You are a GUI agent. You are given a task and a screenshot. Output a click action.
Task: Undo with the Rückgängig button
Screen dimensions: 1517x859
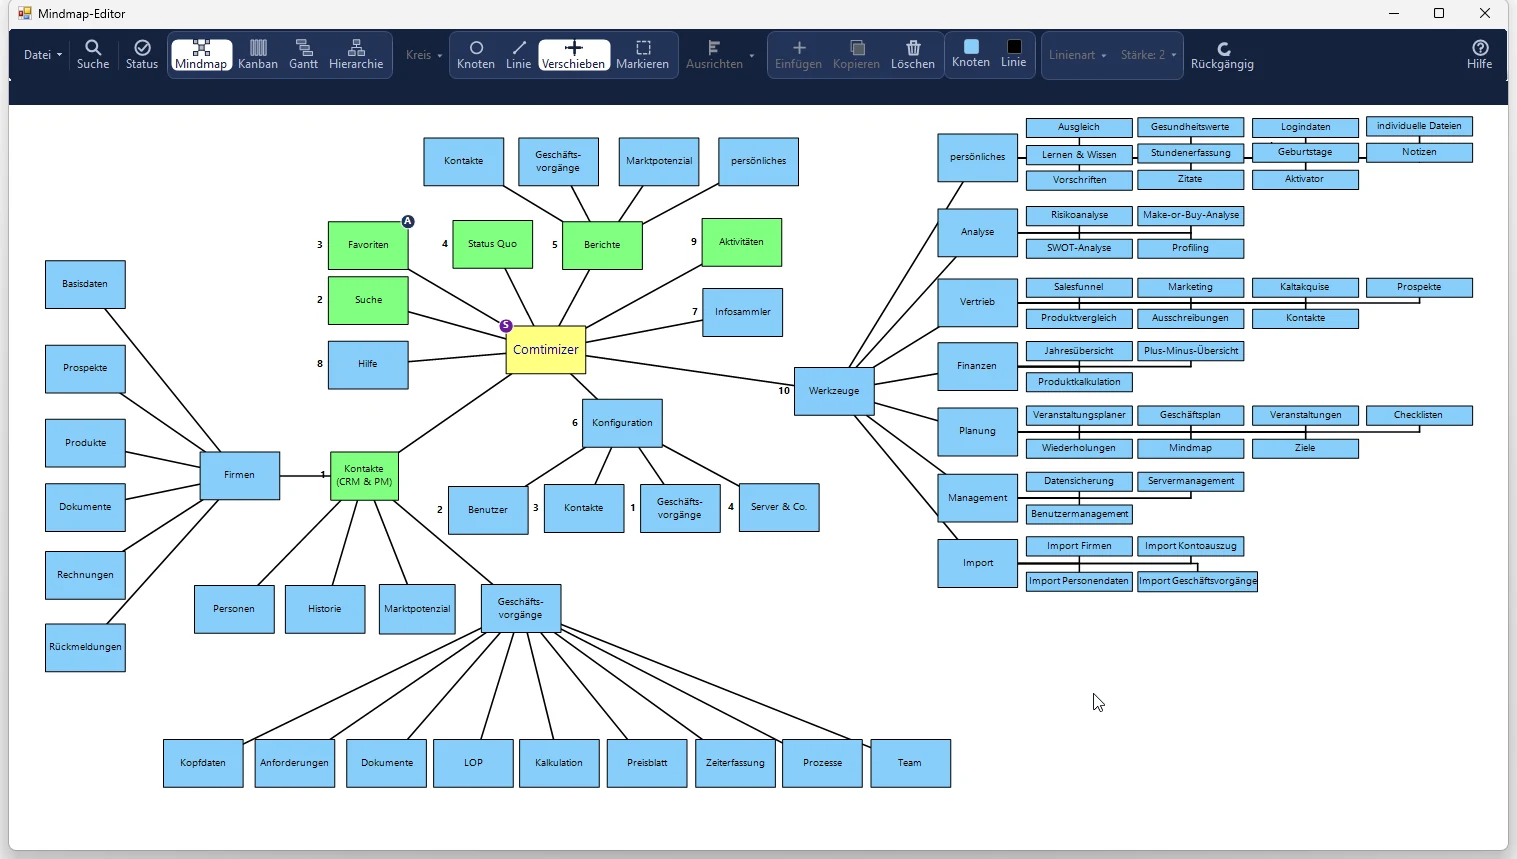pyautogui.click(x=1222, y=55)
